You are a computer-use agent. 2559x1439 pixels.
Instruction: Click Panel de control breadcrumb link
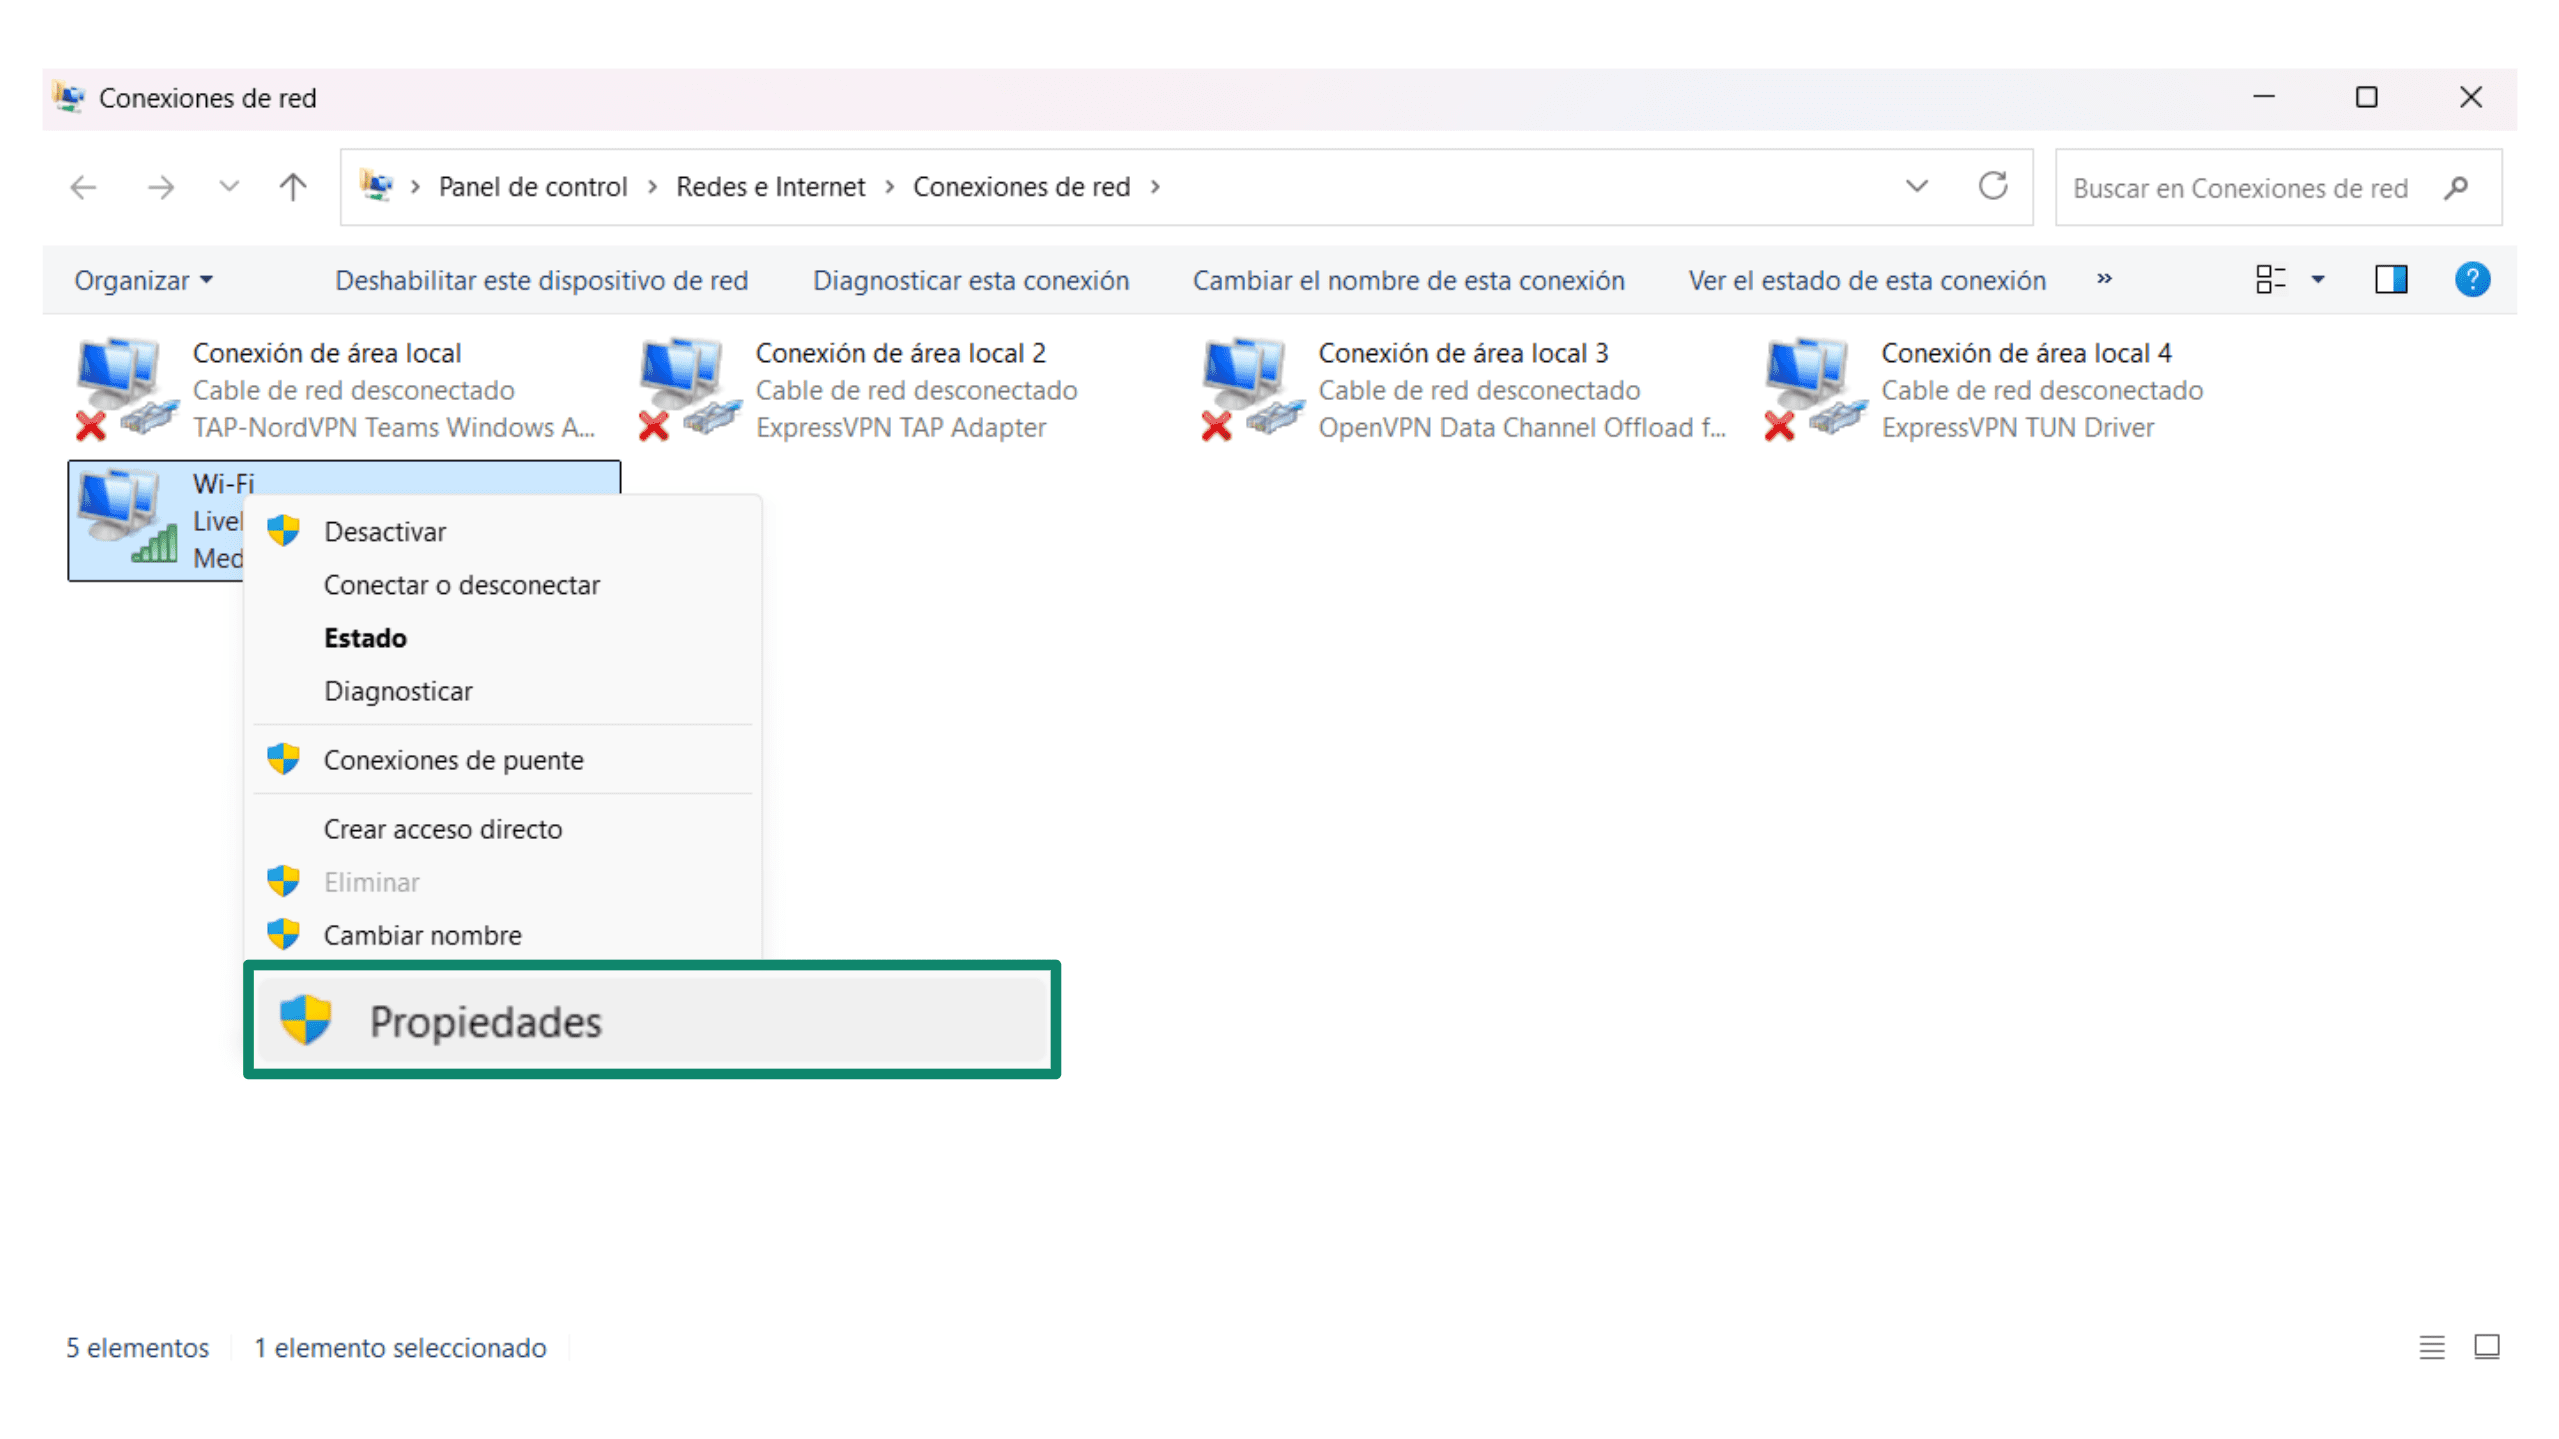click(532, 187)
